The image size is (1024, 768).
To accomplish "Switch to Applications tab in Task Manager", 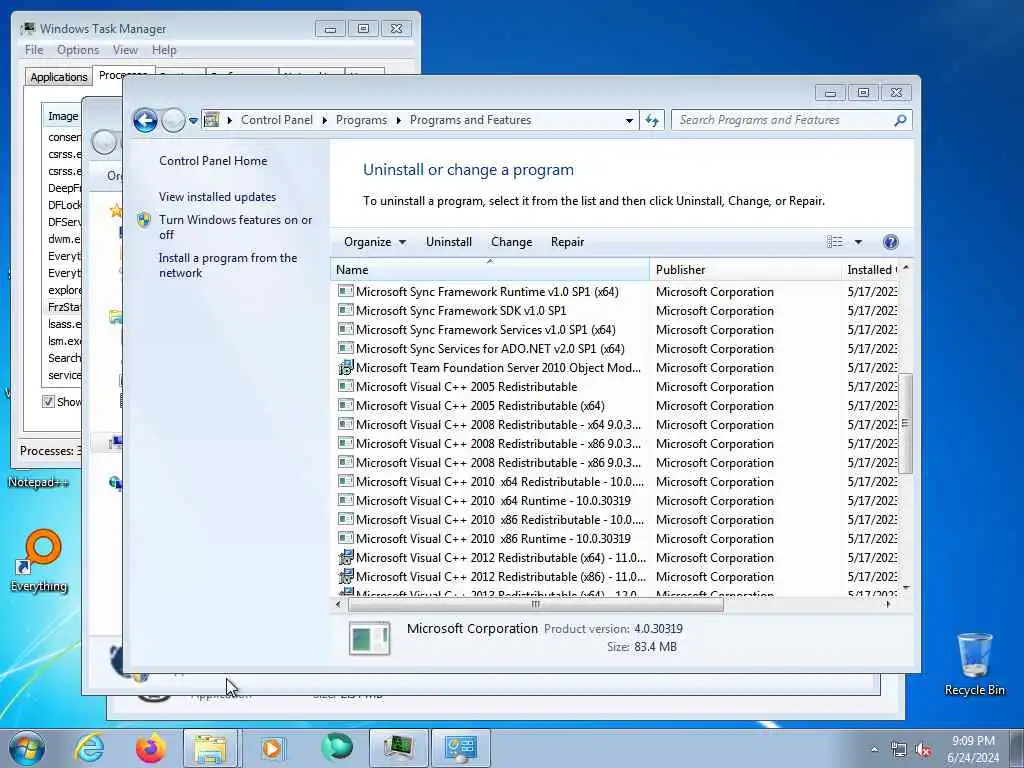I will [59, 77].
